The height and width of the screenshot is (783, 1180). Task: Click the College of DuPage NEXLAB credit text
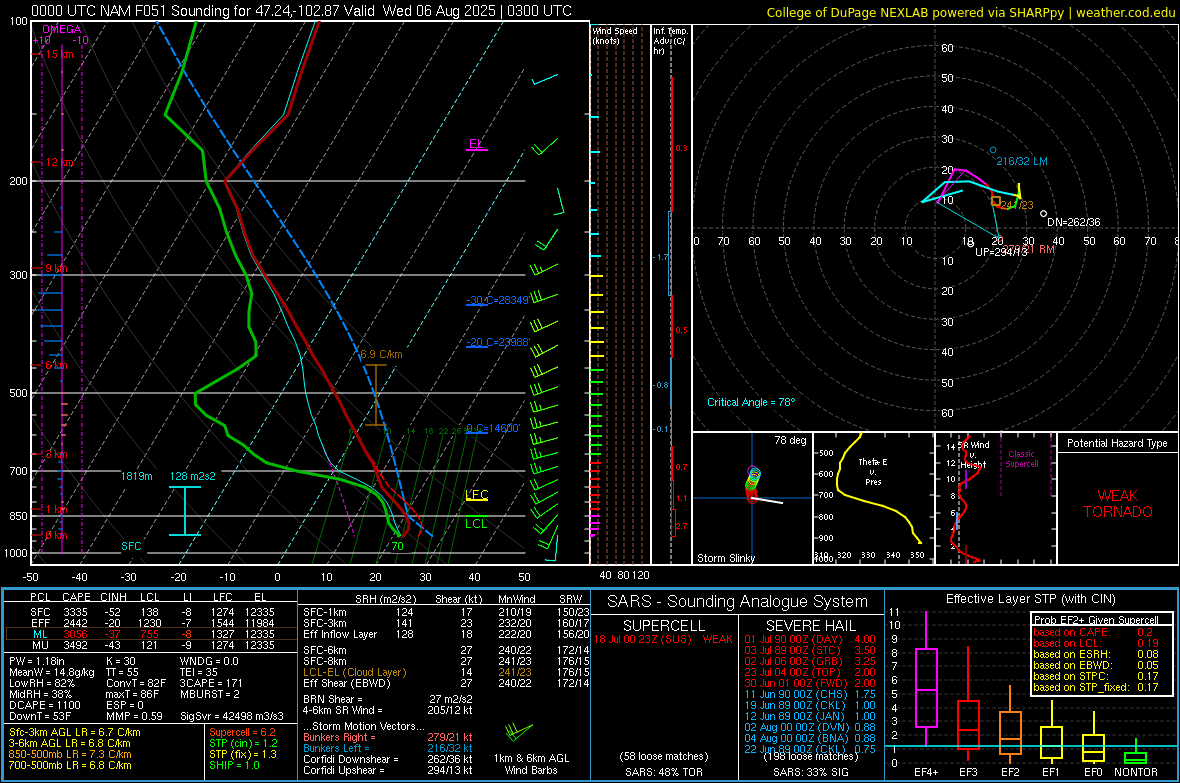(970, 12)
